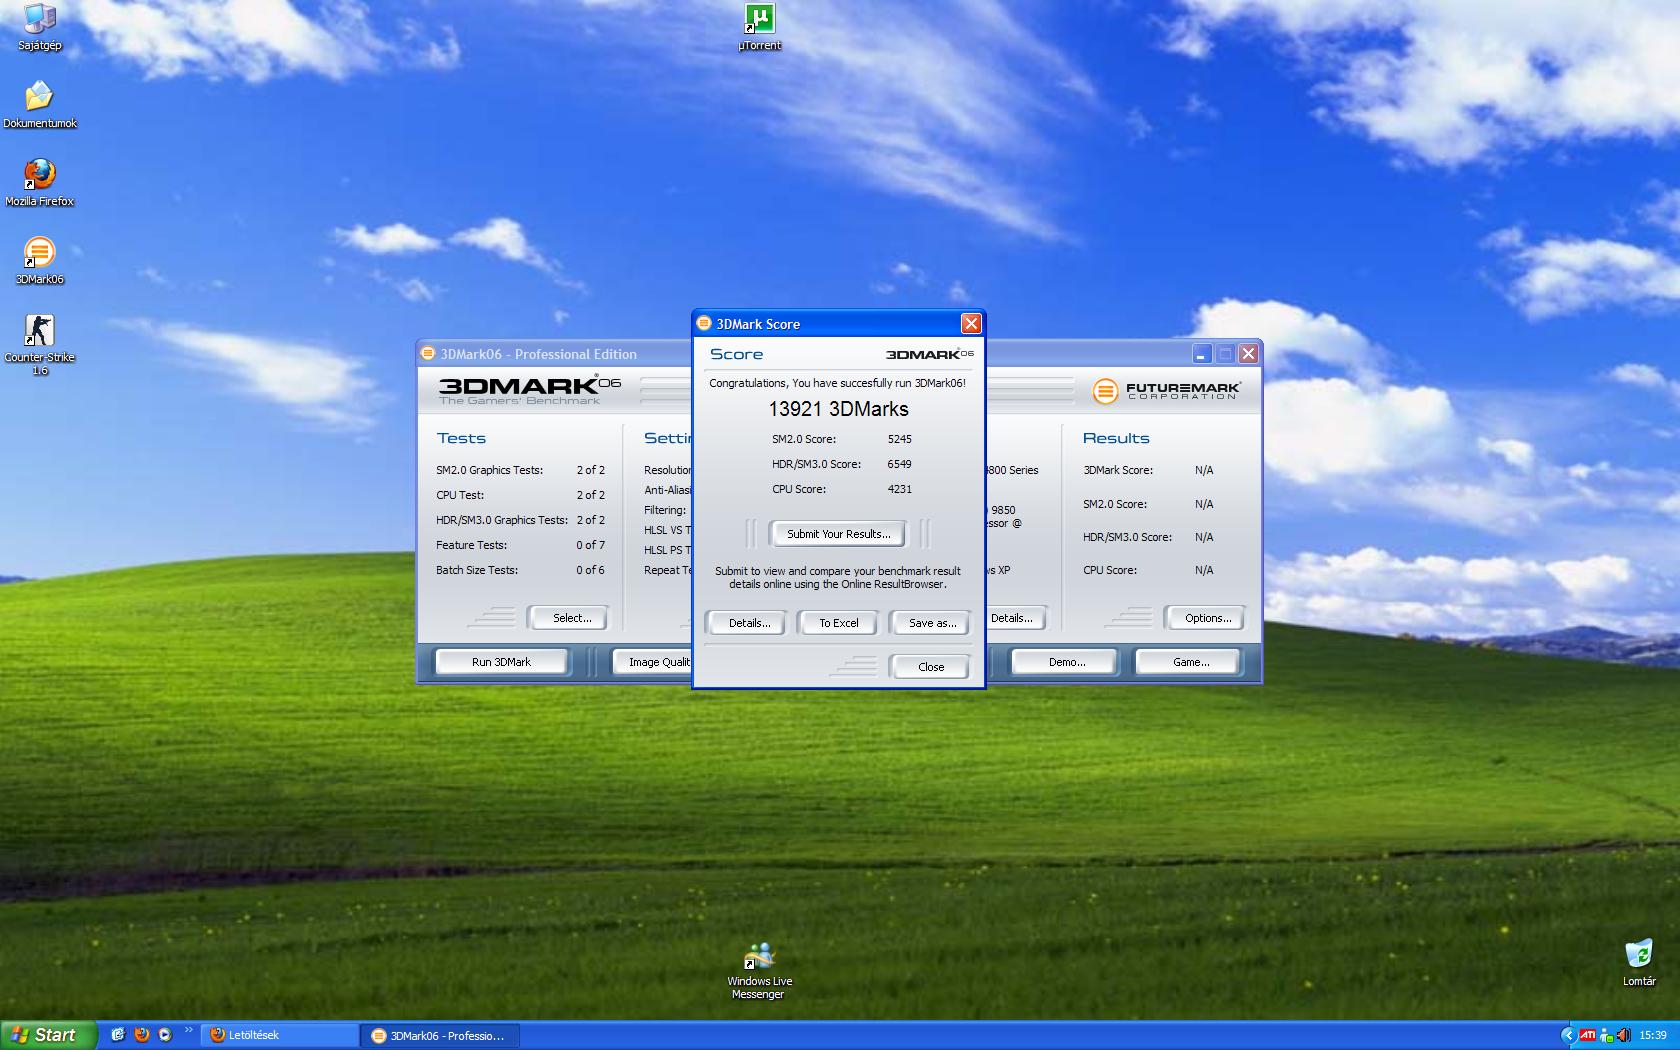1680x1050 pixels.
Task: Select the Counter-Strike 1.6 desktop icon
Action: (x=39, y=345)
